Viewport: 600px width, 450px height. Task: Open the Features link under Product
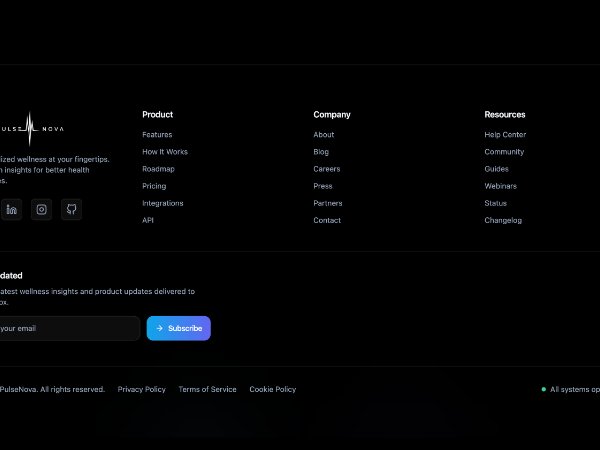157,135
